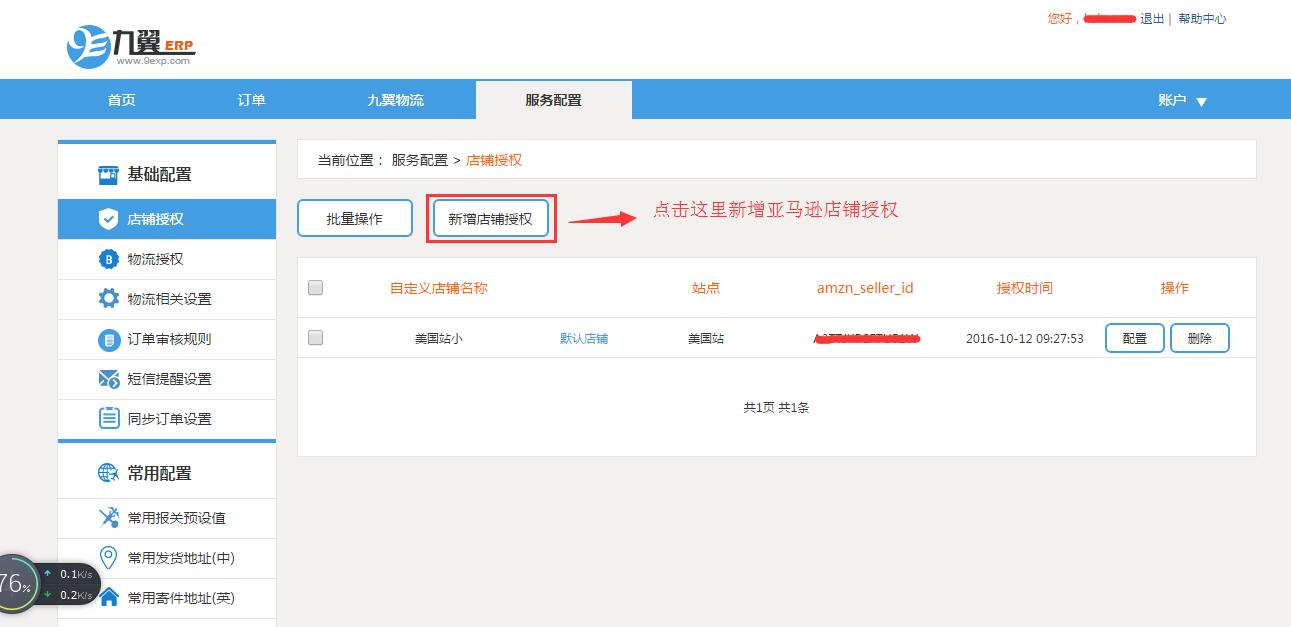Click 配置 for the 美国站小 store
The image size is (1291, 627).
(1134, 338)
